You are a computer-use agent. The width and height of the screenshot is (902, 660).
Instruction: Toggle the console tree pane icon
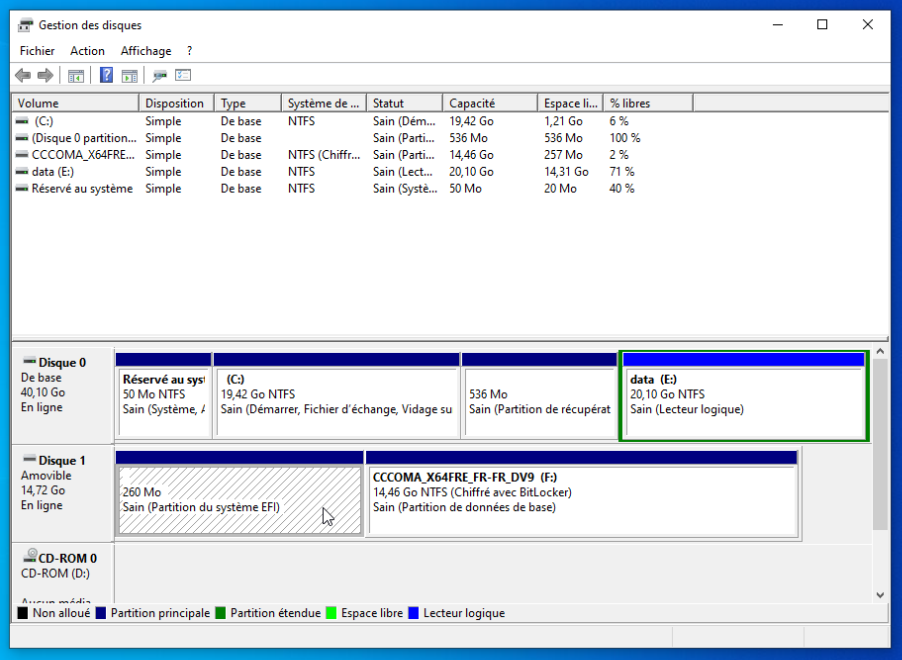pyautogui.click(x=76, y=74)
